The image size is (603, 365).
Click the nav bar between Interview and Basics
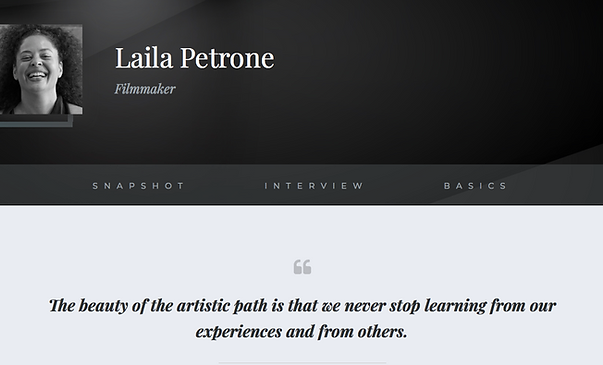tap(403, 186)
